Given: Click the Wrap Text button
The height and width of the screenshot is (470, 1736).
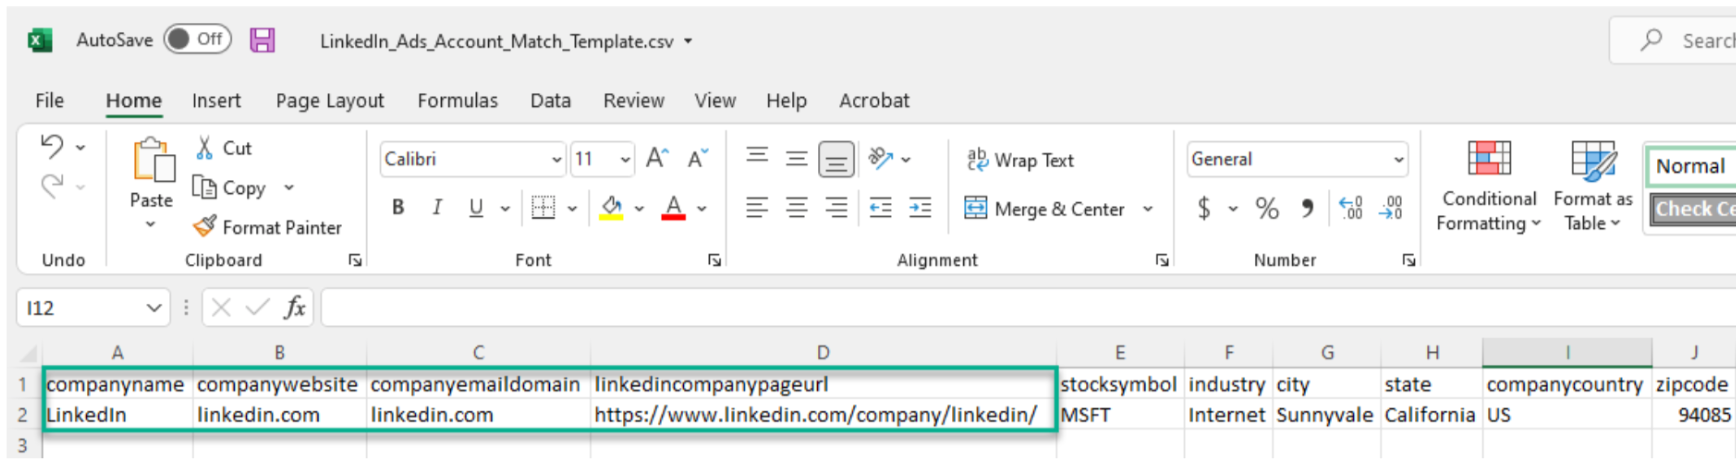Looking at the screenshot, I should [x=1020, y=160].
